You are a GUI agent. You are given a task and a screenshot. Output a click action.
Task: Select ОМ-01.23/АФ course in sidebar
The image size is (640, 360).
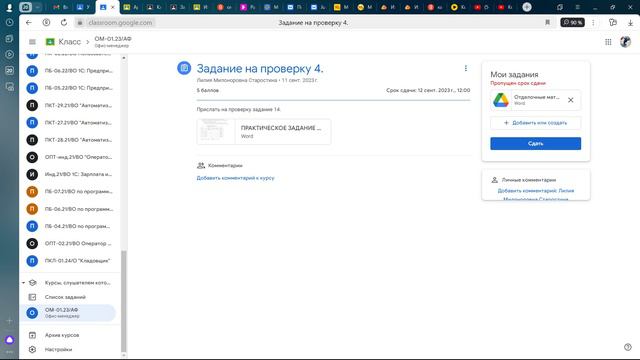69,313
